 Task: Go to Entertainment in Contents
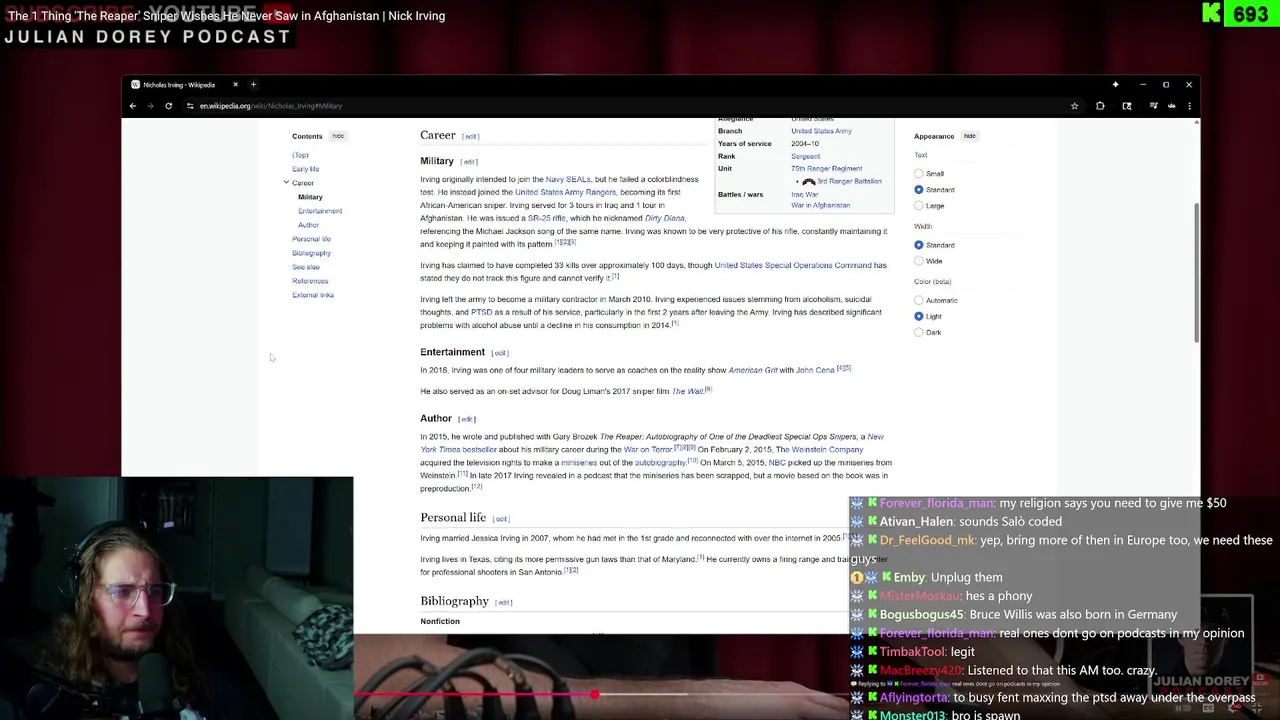(x=320, y=211)
